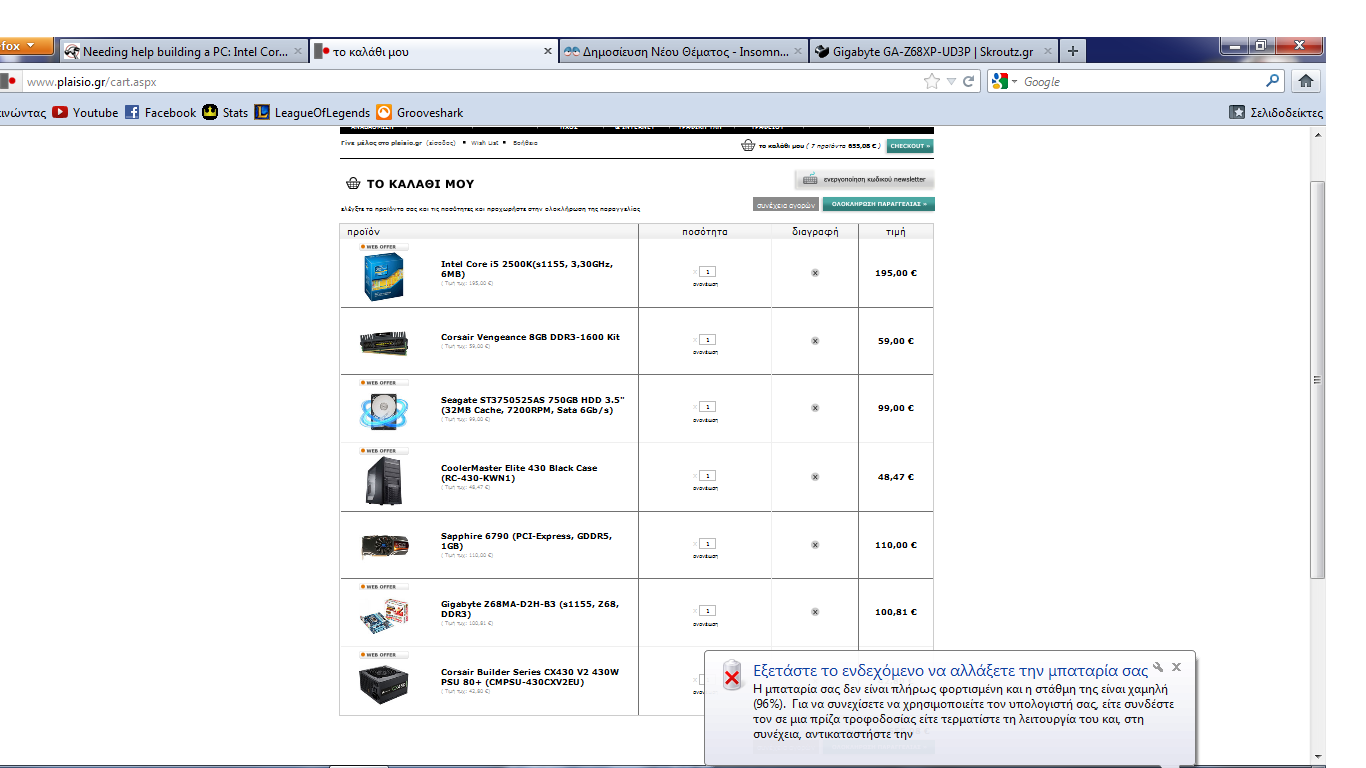Click the magnifier search icon
The height and width of the screenshot is (768, 1366).
pos(1273,82)
